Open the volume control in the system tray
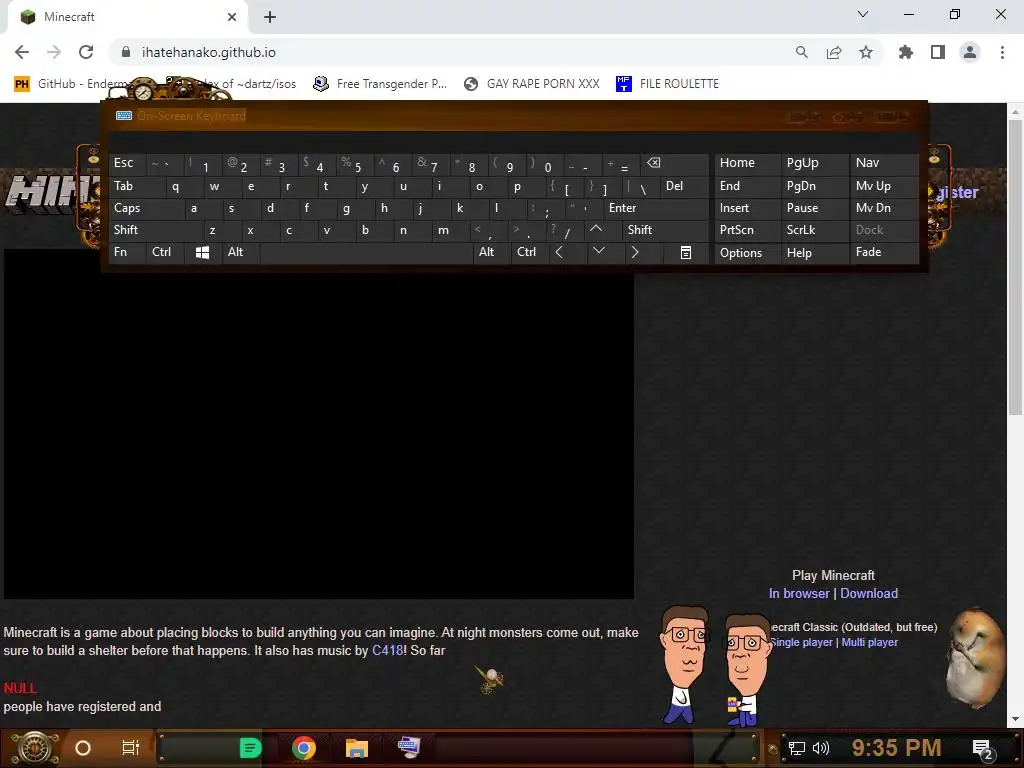Viewport: 1024px width, 768px height. click(x=821, y=748)
